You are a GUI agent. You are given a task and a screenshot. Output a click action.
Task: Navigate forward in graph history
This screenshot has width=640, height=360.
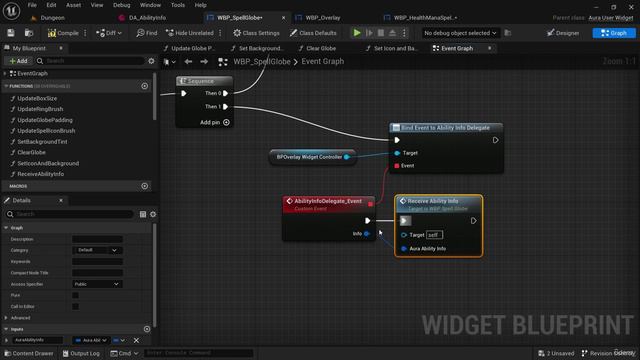[204, 62]
